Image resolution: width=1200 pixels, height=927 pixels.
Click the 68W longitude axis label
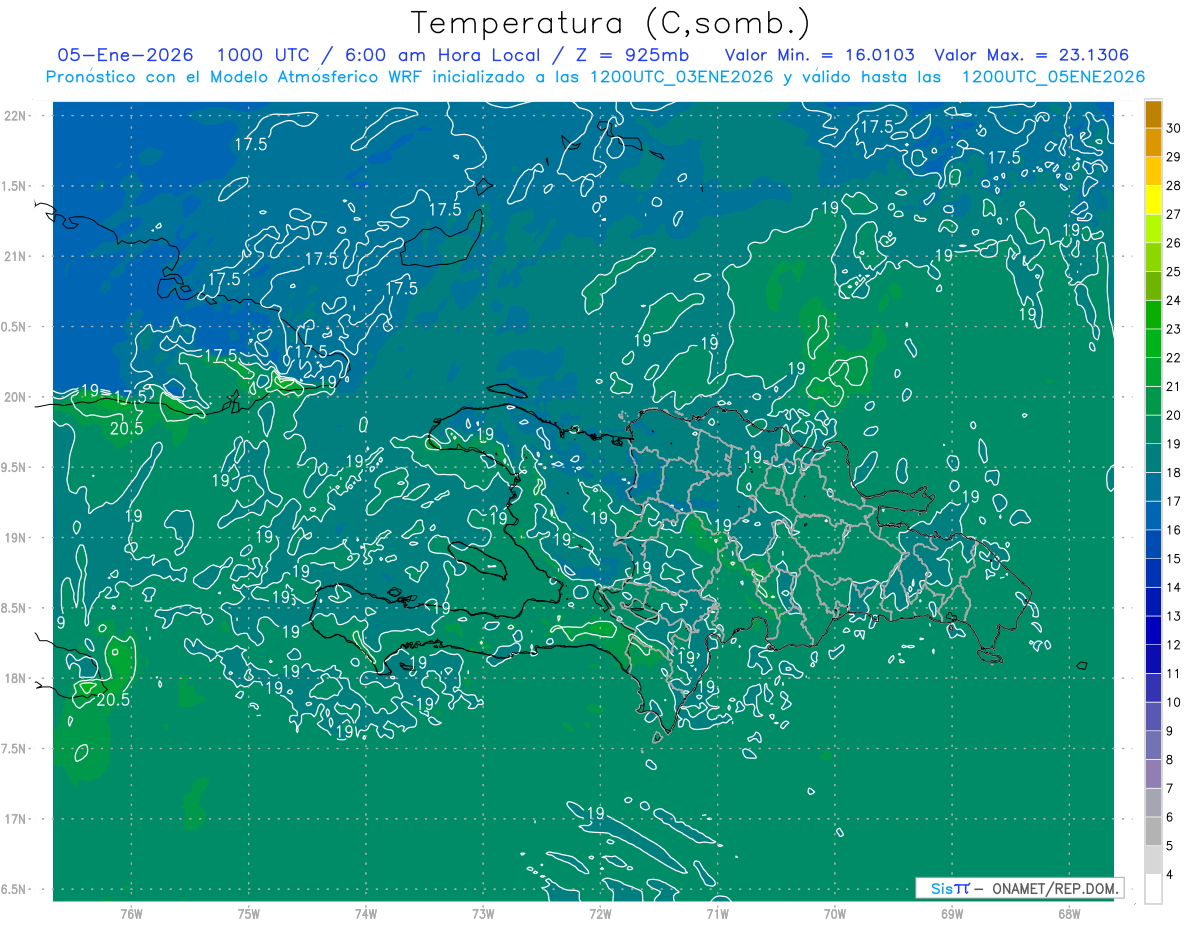click(x=1069, y=914)
